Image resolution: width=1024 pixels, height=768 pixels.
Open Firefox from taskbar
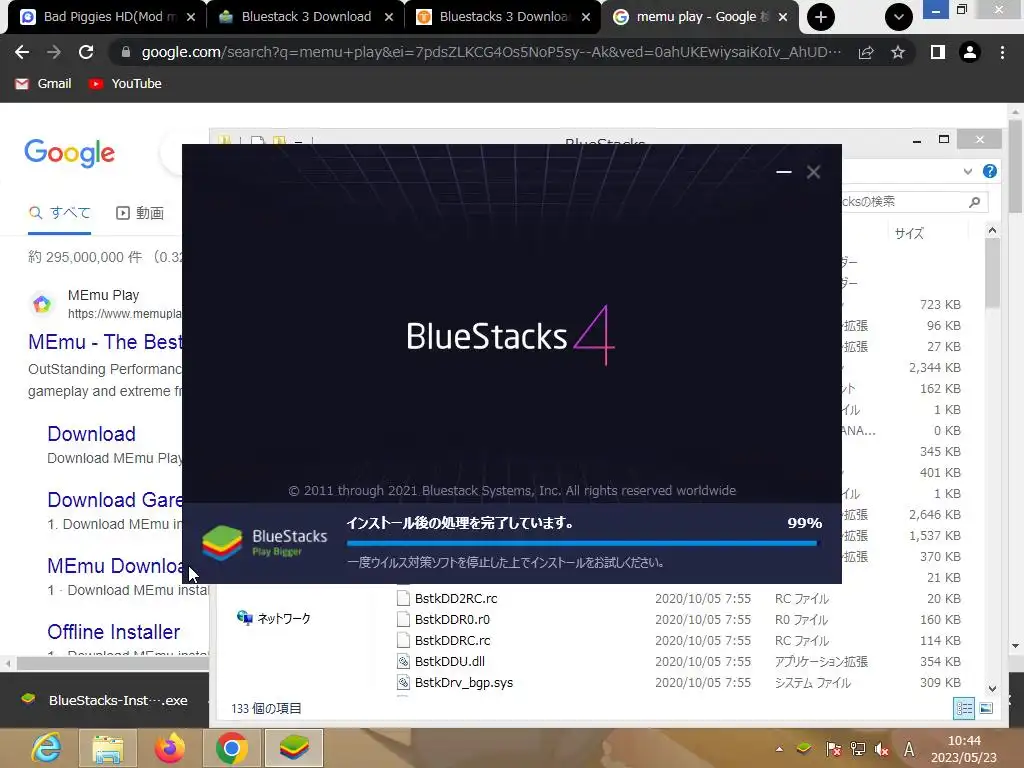pyautogui.click(x=170, y=748)
